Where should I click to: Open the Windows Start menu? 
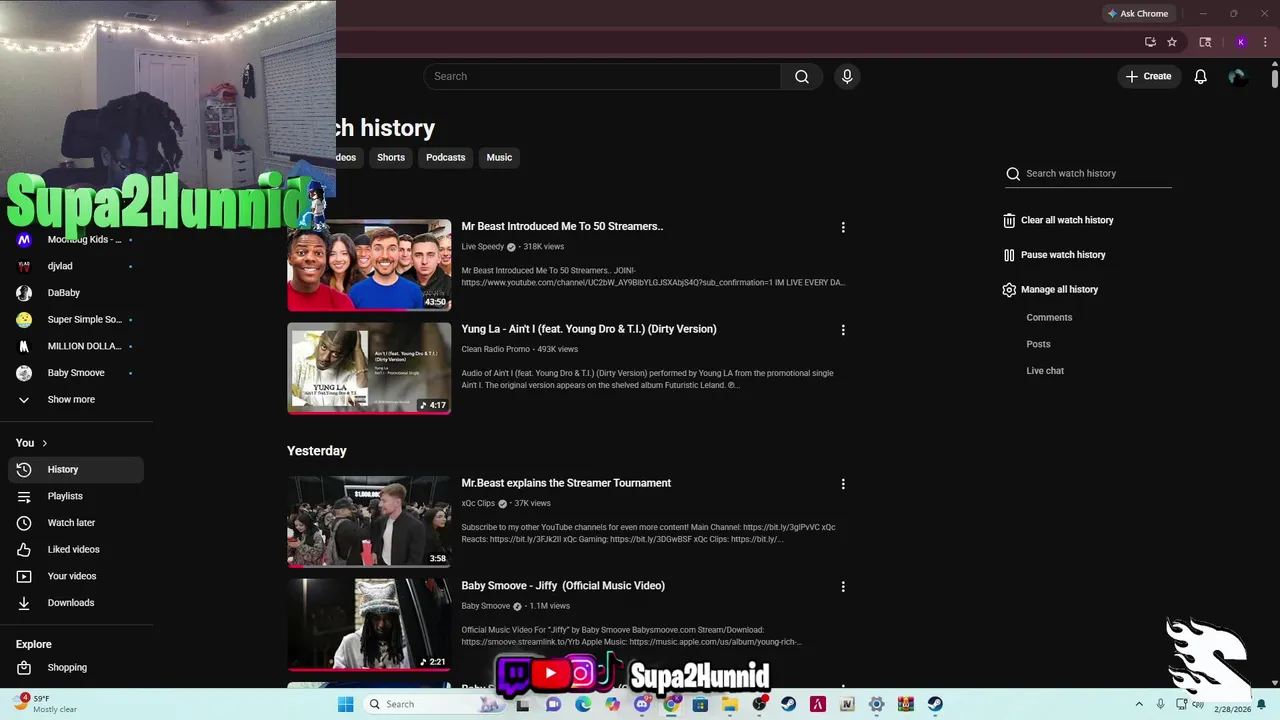click(345, 704)
